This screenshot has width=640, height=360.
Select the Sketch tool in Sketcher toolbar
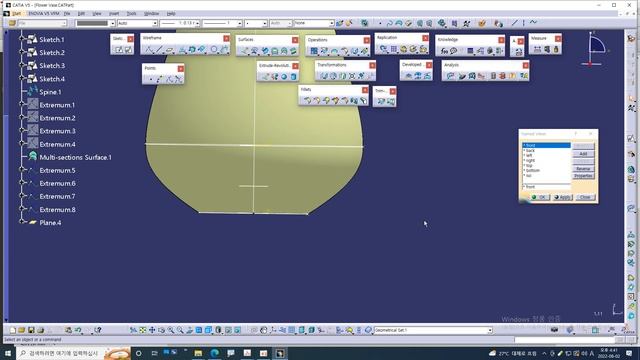click(118, 50)
